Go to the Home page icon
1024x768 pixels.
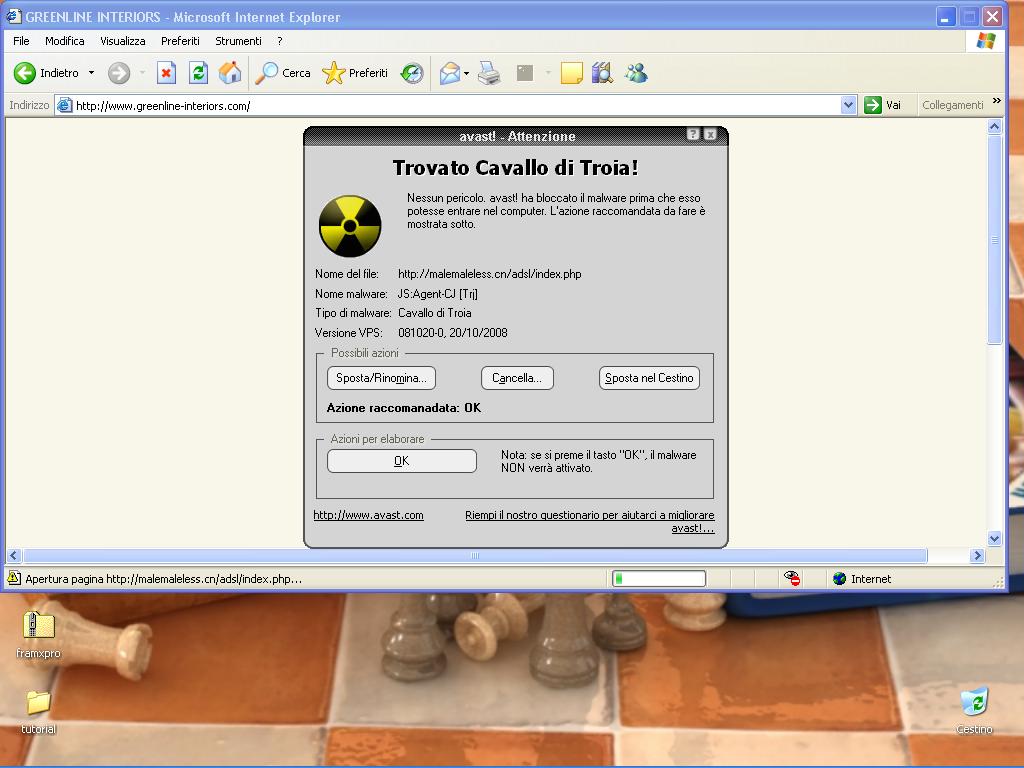click(x=229, y=73)
